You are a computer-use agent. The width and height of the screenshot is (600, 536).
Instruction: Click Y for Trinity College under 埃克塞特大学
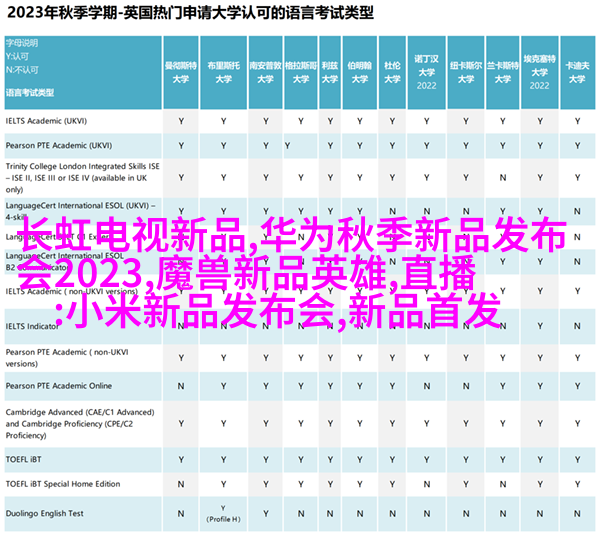click(x=540, y=178)
